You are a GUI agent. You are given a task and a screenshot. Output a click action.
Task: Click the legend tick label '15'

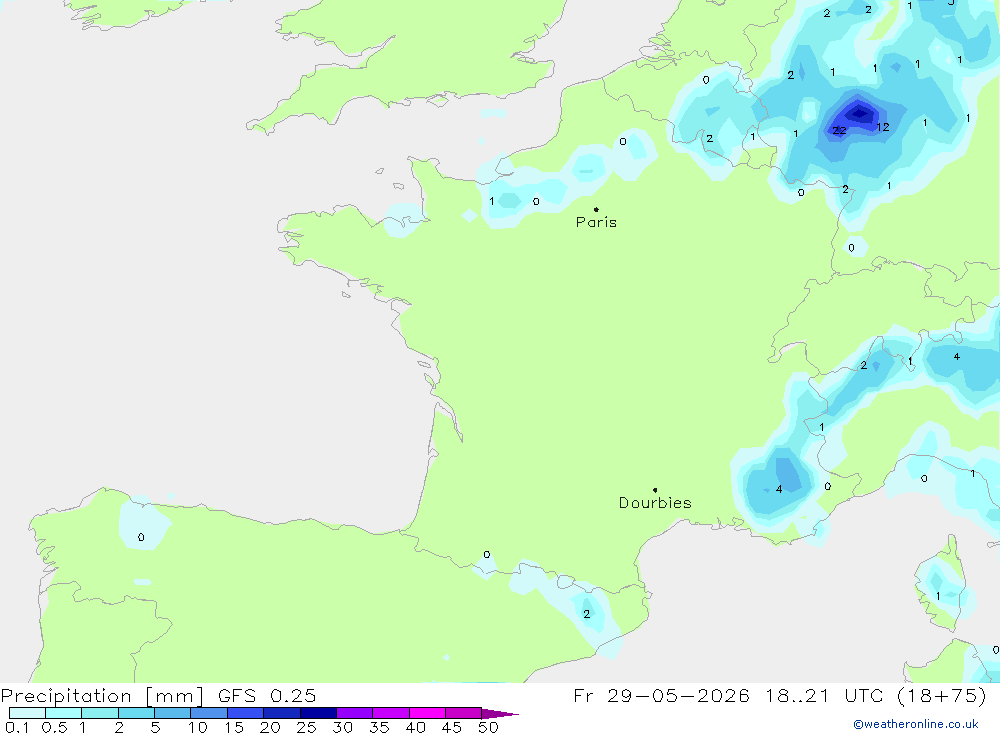click(234, 727)
